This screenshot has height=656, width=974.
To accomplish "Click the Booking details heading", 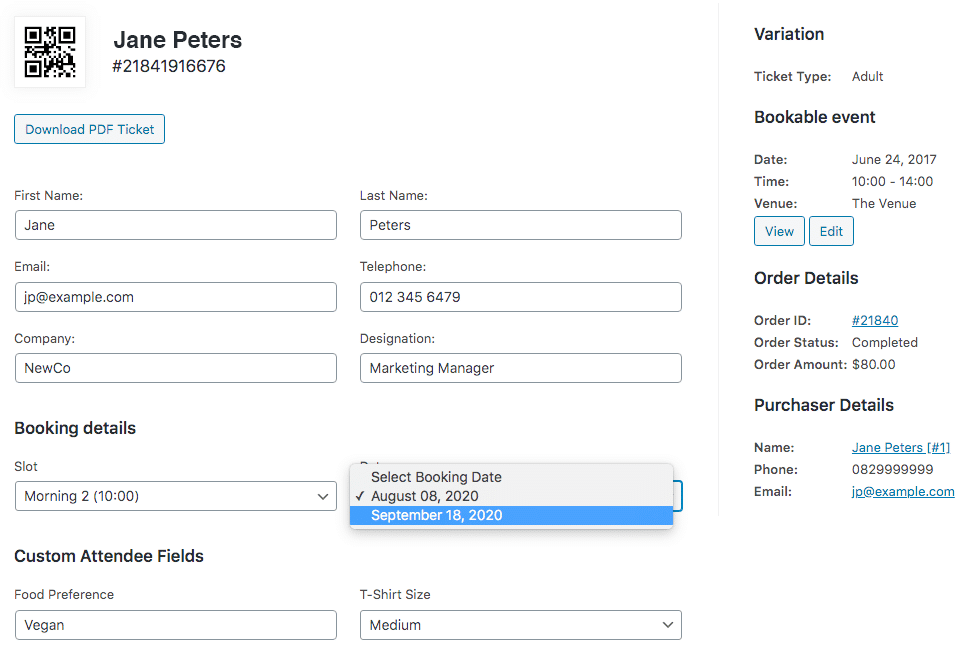I will pos(75,428).
